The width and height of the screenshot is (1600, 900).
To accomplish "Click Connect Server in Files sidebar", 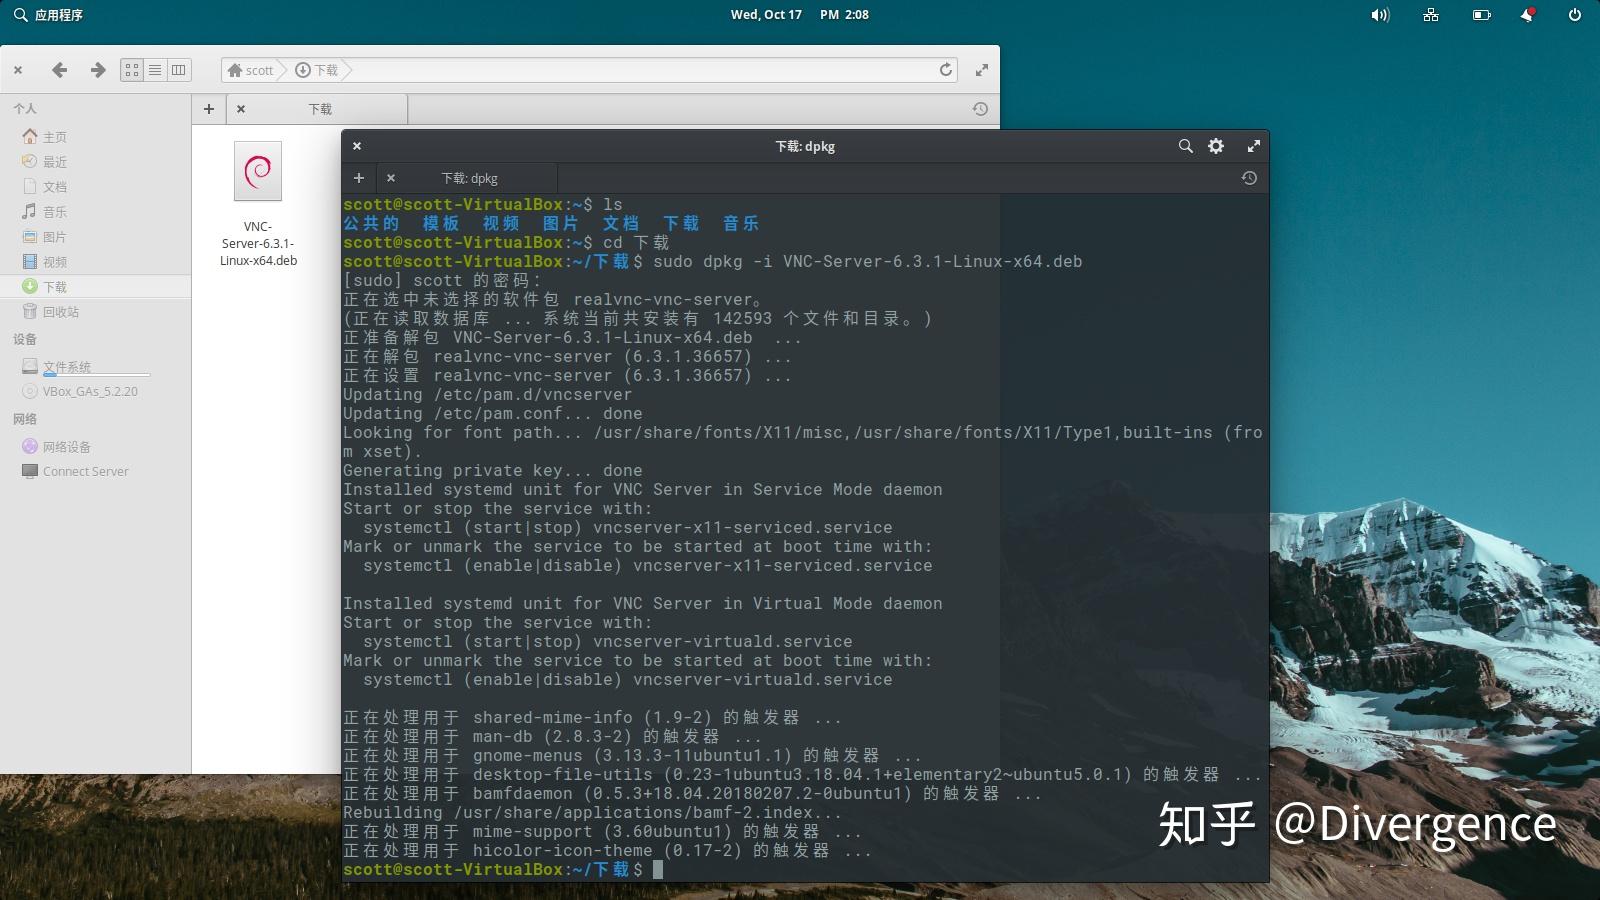I will pos(95,472).
